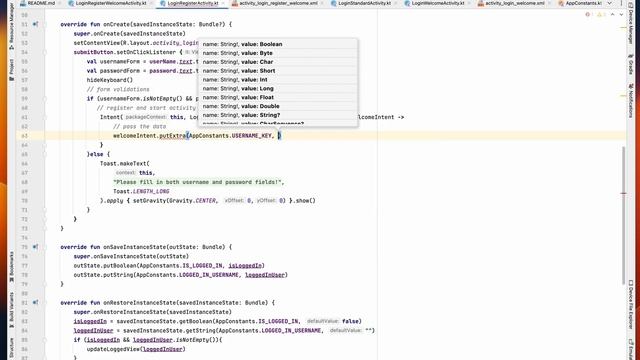Select the 'value: Int' overload hint
This screenshot has width=640, height=360.
(x=278, y=80)
